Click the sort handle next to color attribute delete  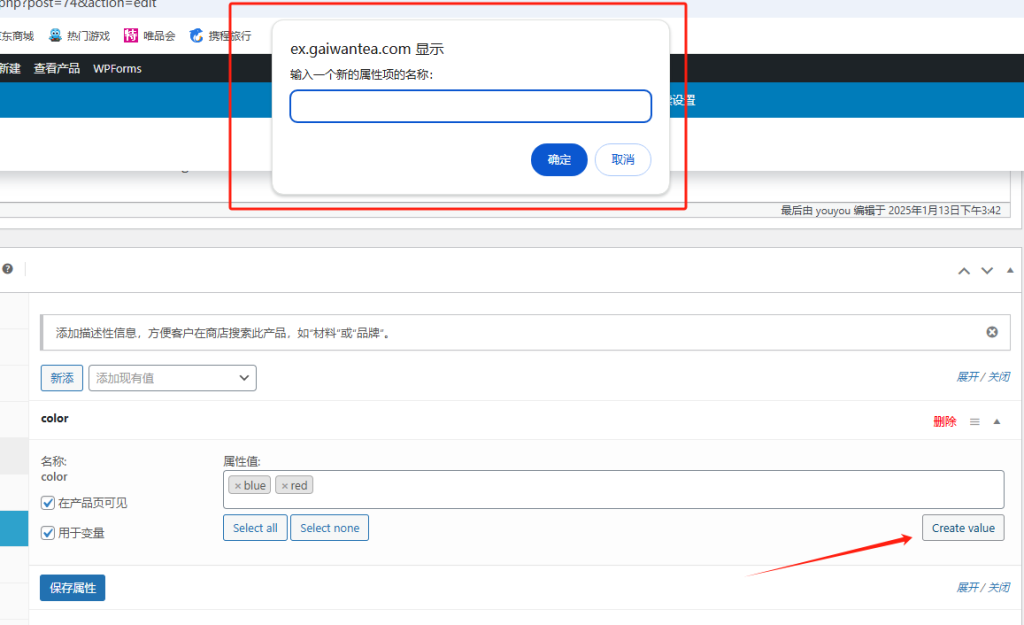974,421
